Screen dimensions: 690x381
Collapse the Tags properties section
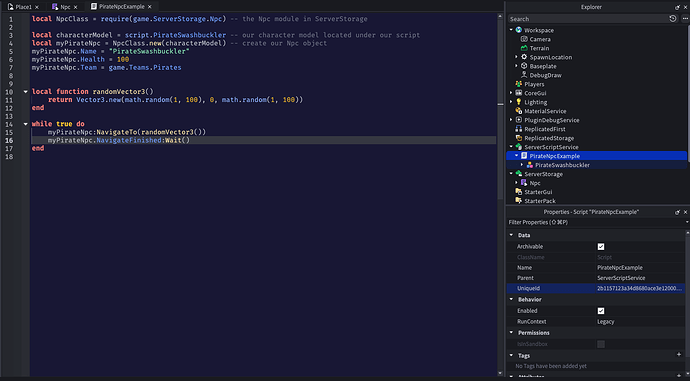click(511, 355)
